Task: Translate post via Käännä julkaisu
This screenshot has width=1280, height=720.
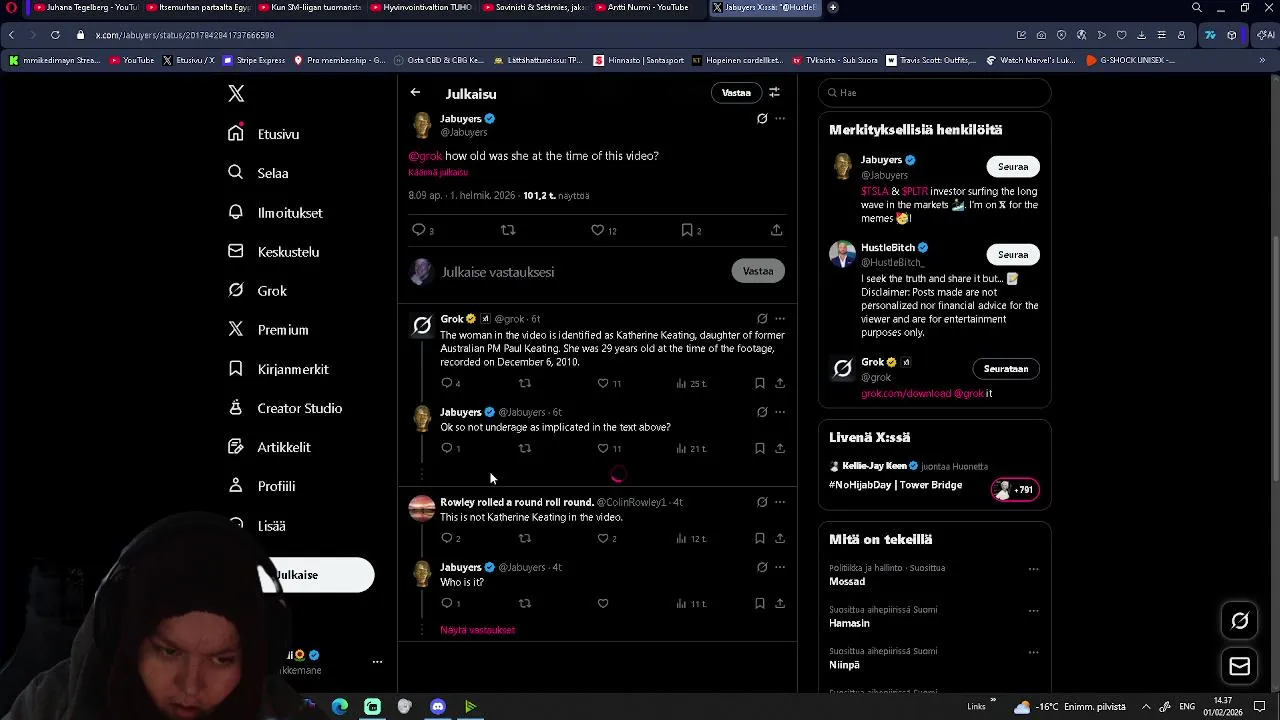Action: (x=438, y=172)
